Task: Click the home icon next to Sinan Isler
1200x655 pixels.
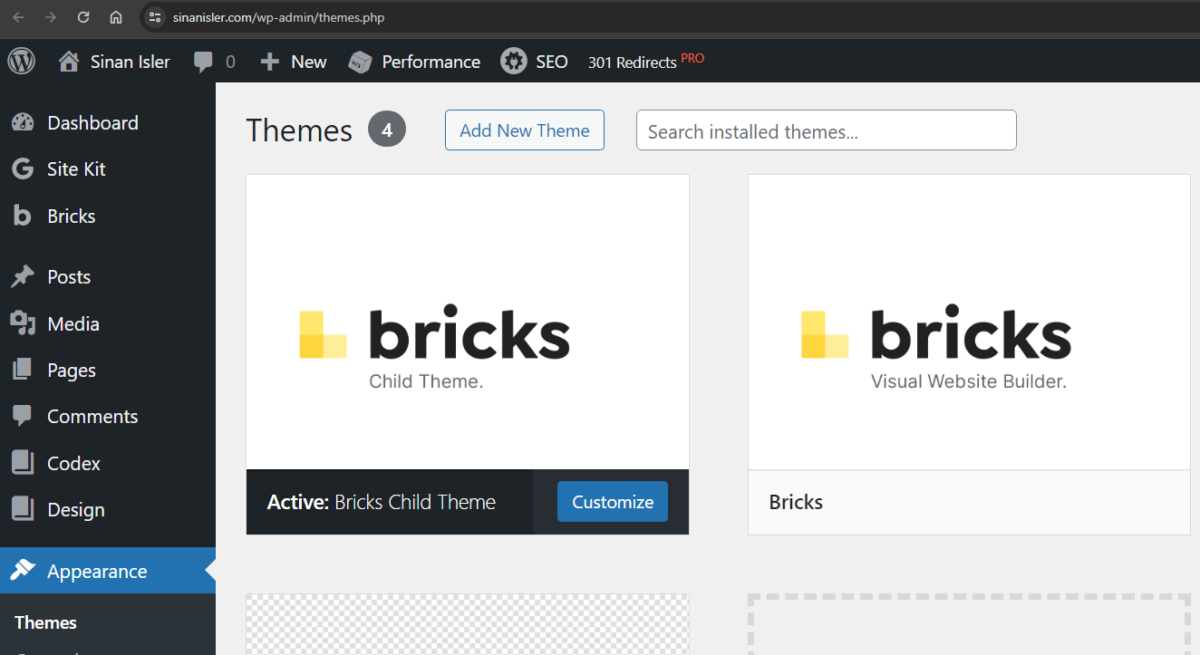Action: [67, 61]
